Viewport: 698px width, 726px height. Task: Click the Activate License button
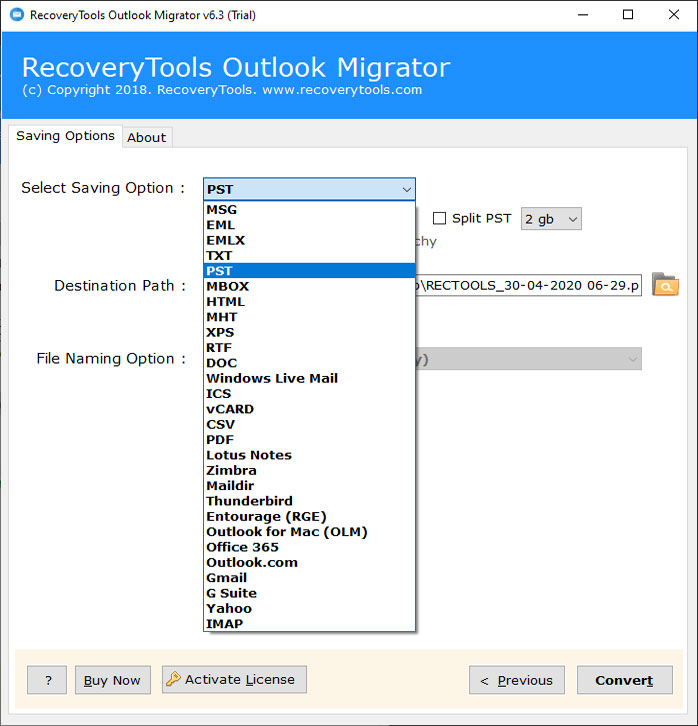click(234, 679)
